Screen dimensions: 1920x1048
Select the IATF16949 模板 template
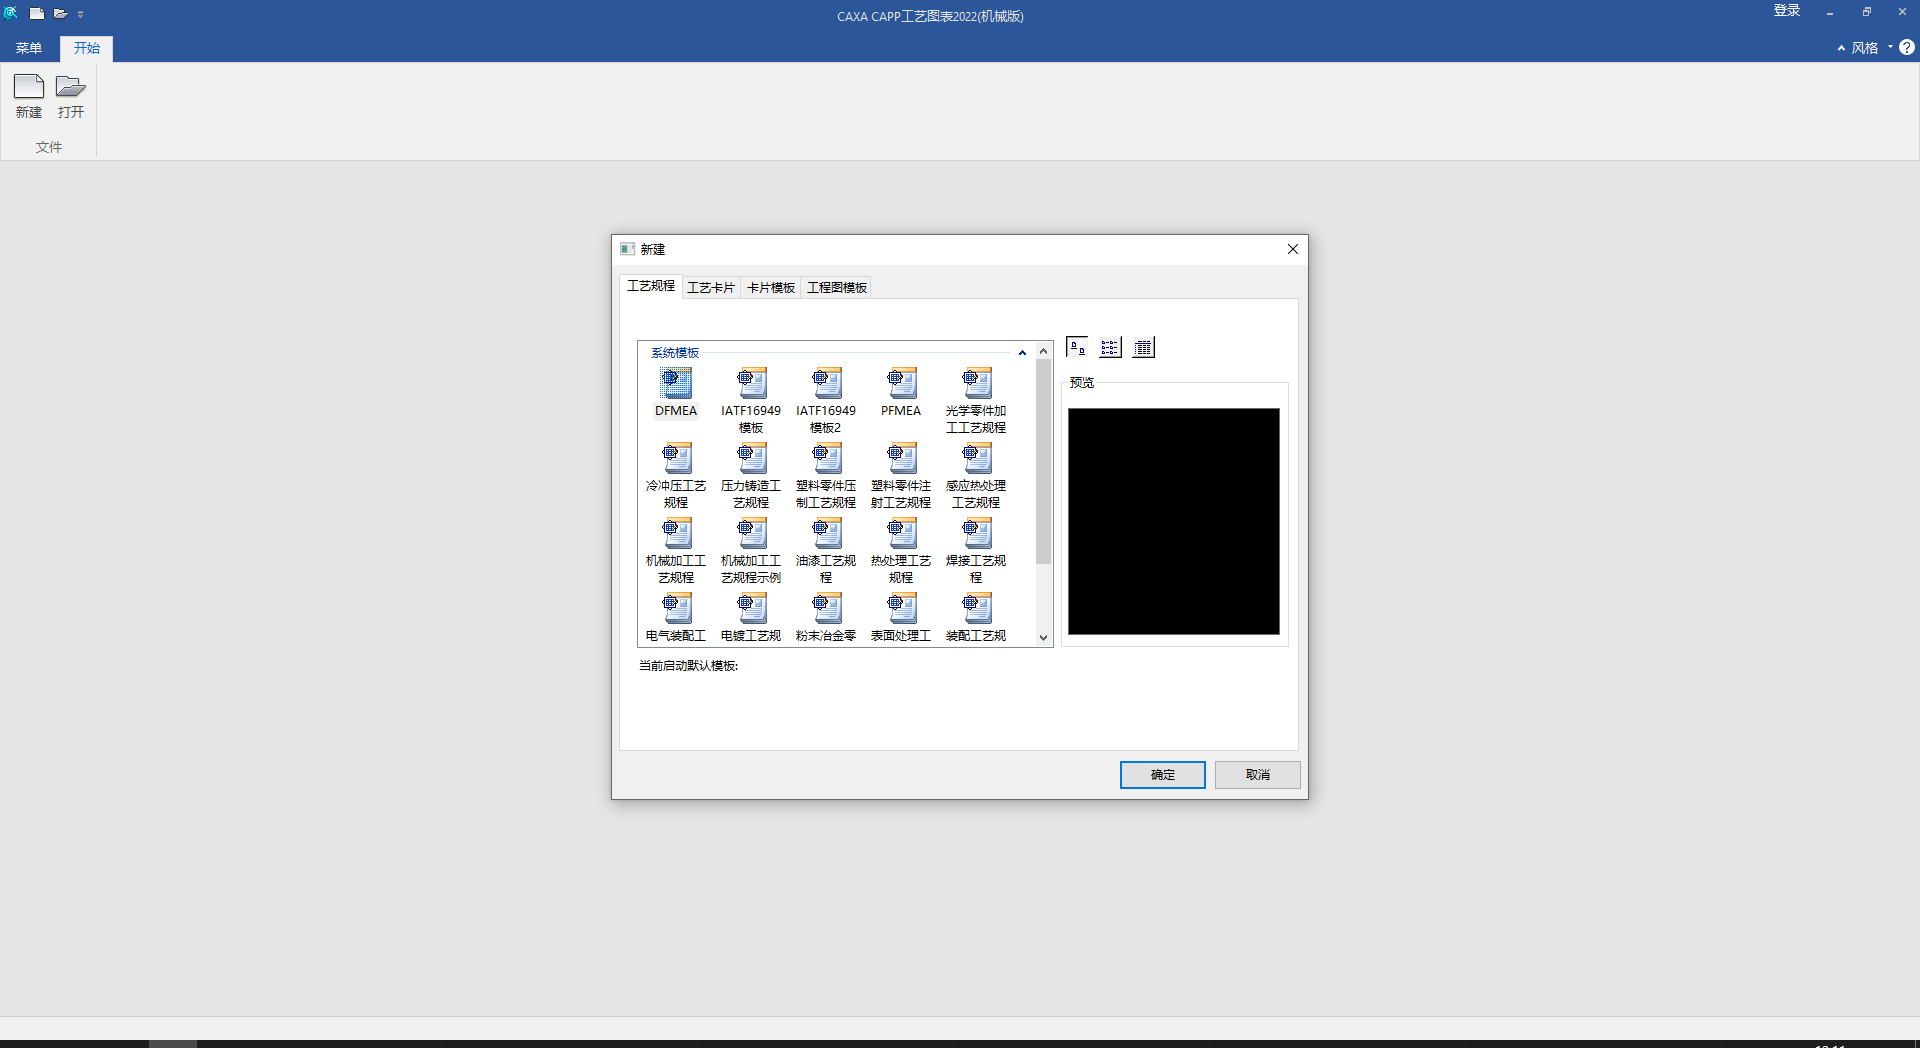point(751,400)
